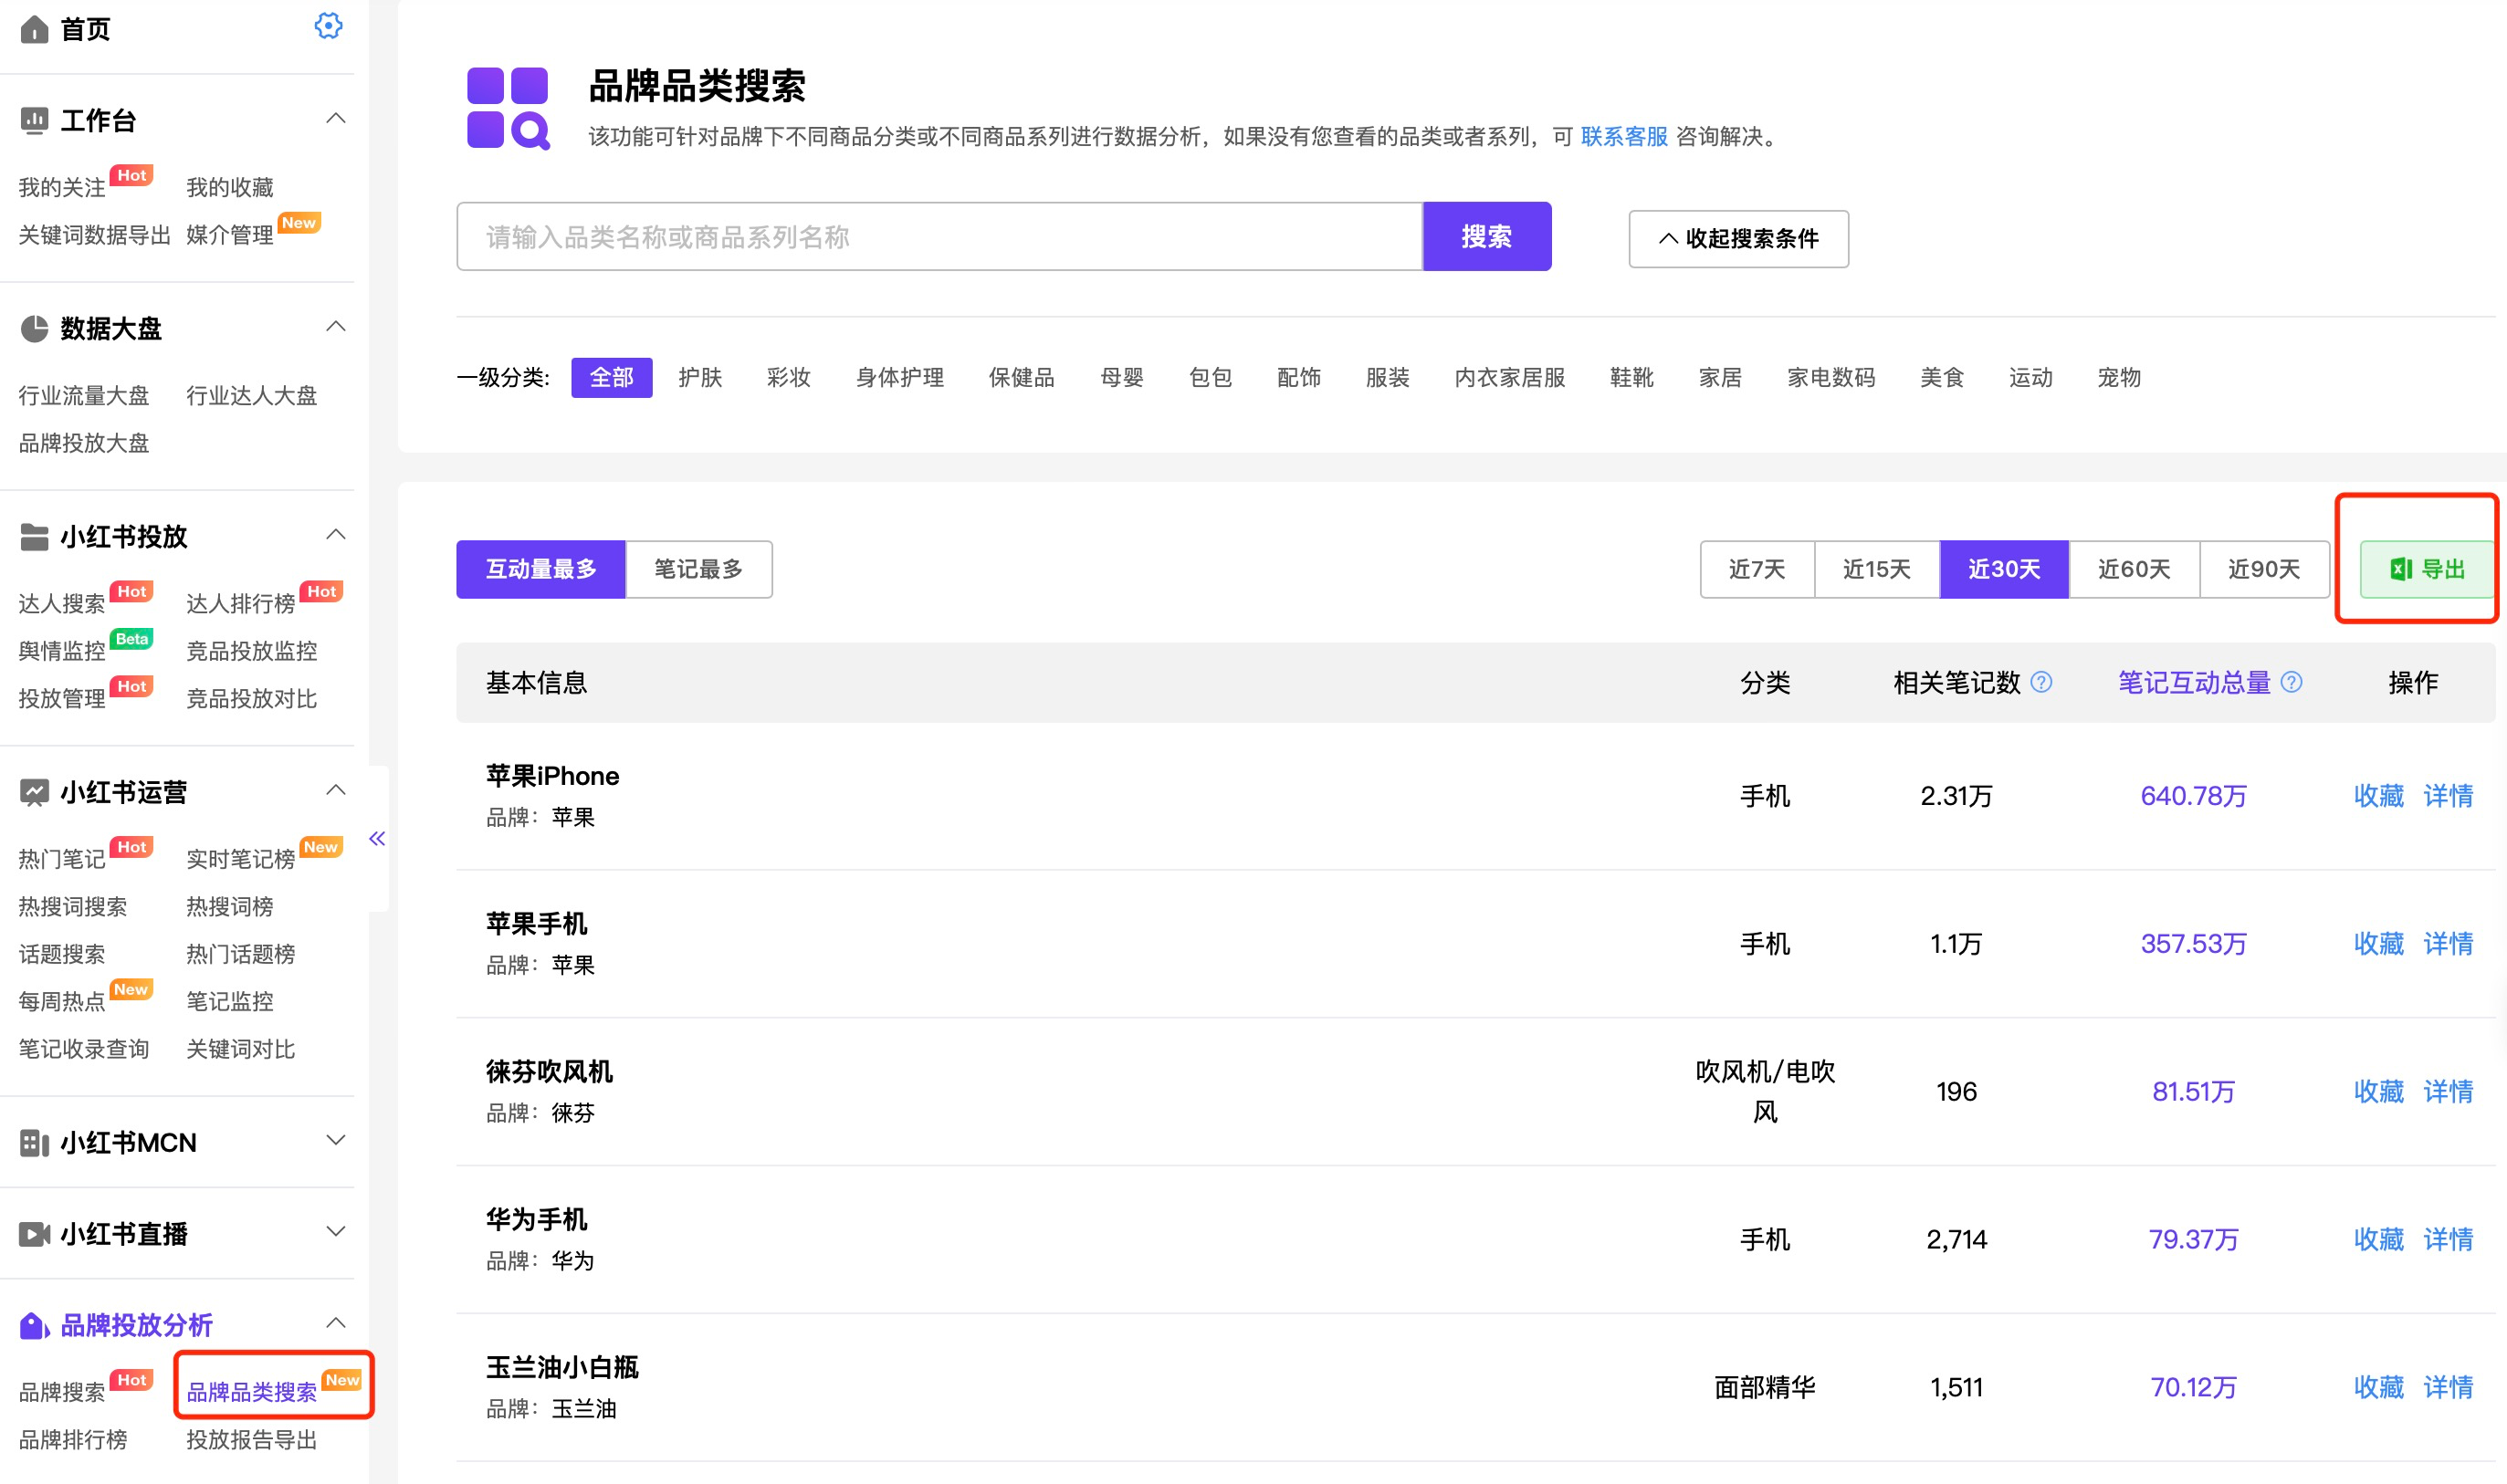Select the 近60天 time range
The width and height of the screenshot is (2507, 1484).
tap(2134, 569)
